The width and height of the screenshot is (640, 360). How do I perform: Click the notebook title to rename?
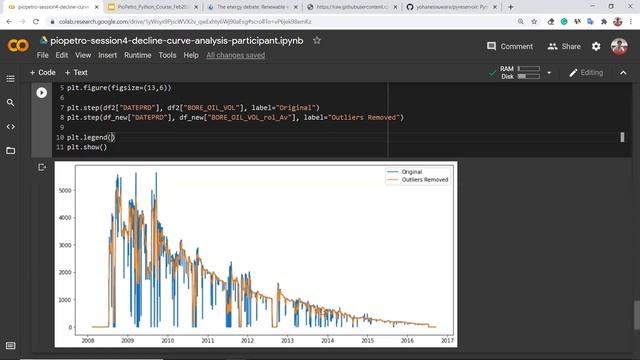176,40
